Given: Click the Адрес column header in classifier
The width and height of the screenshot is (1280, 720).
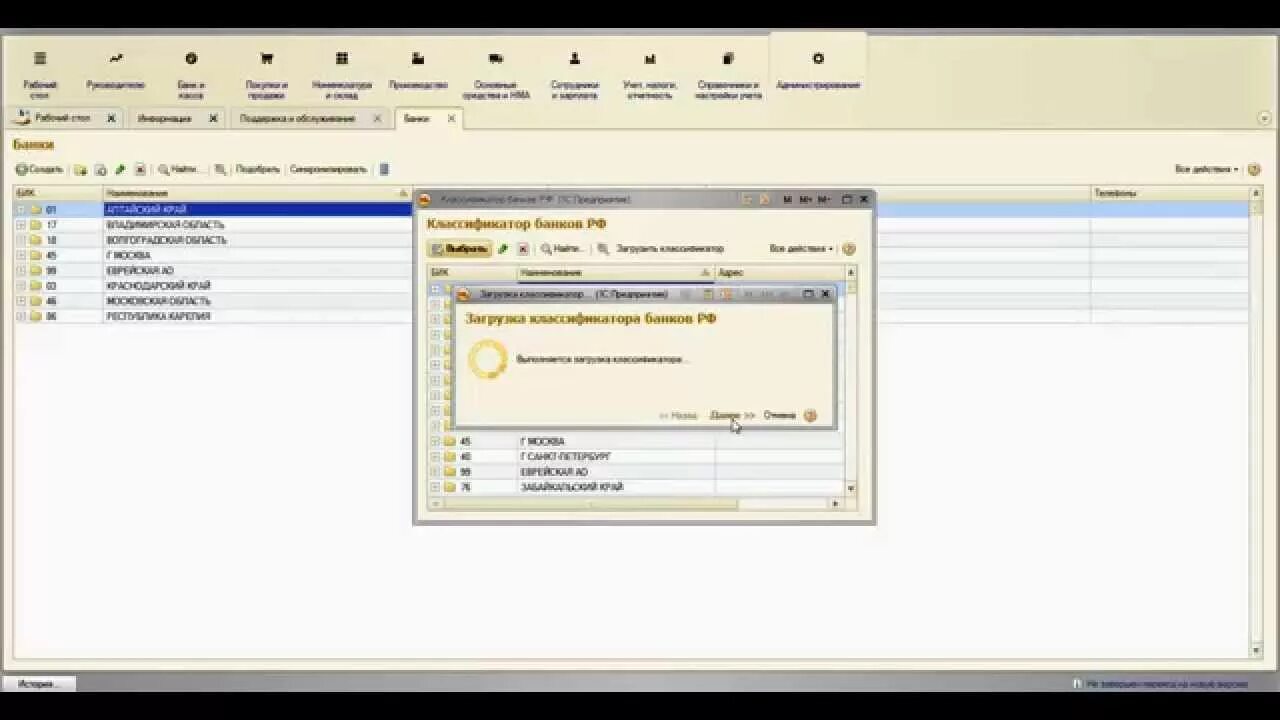Looking at the screenshot, I should coord(779,272).
